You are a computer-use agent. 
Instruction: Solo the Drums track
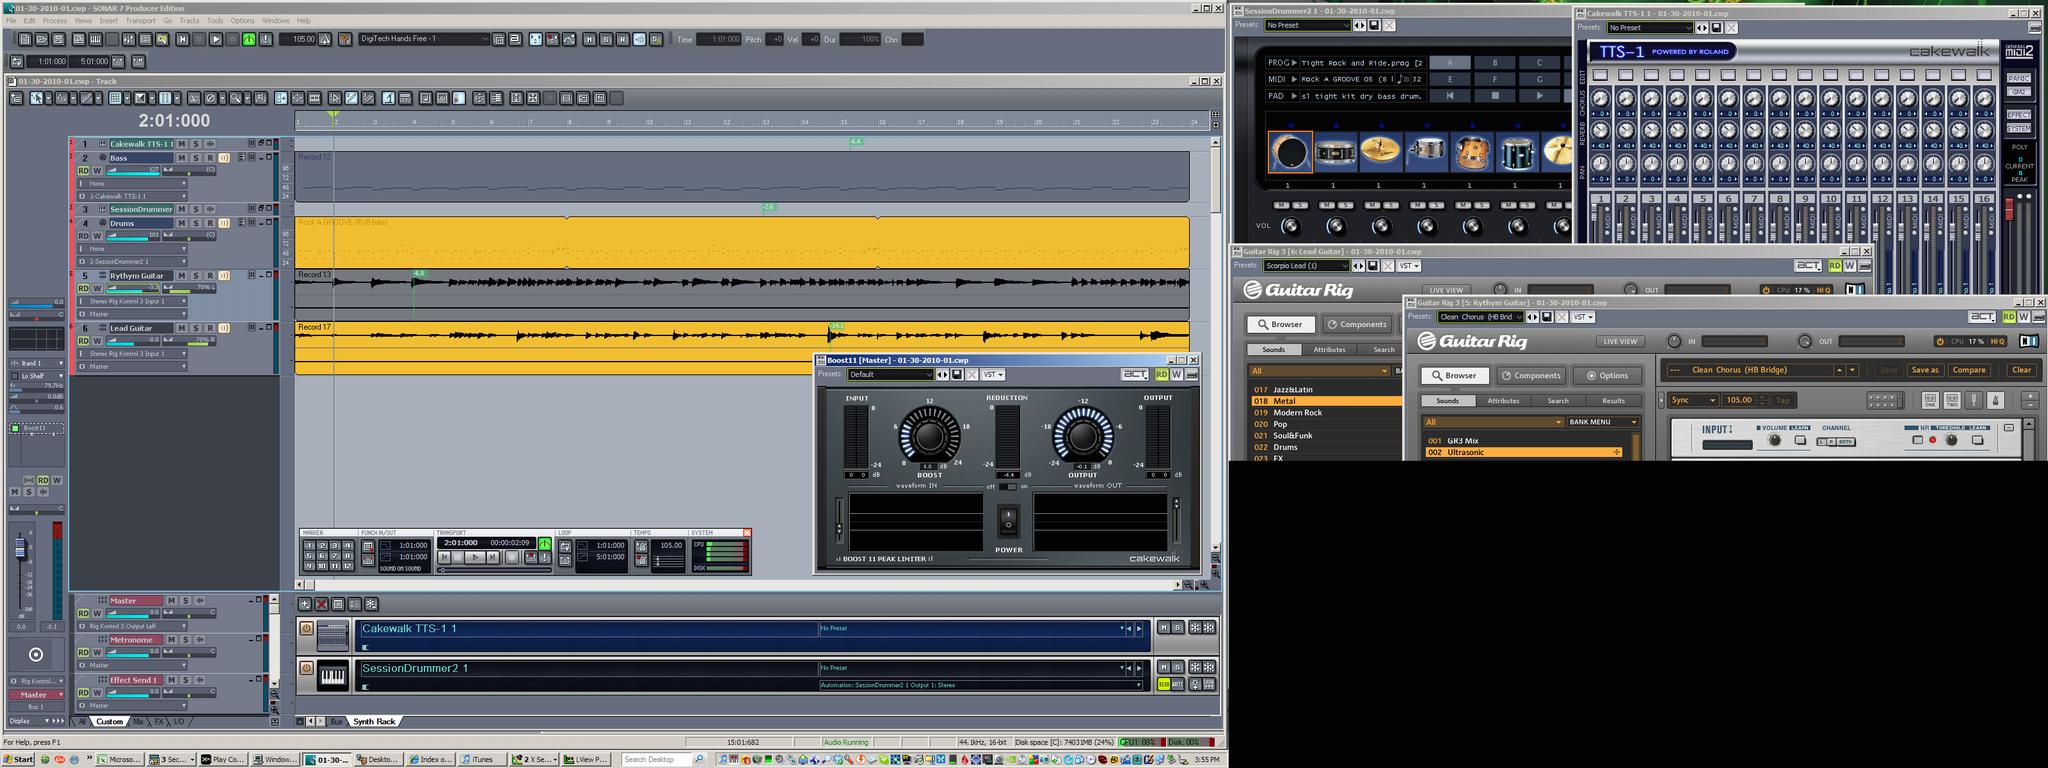click(x=196, y=223)
